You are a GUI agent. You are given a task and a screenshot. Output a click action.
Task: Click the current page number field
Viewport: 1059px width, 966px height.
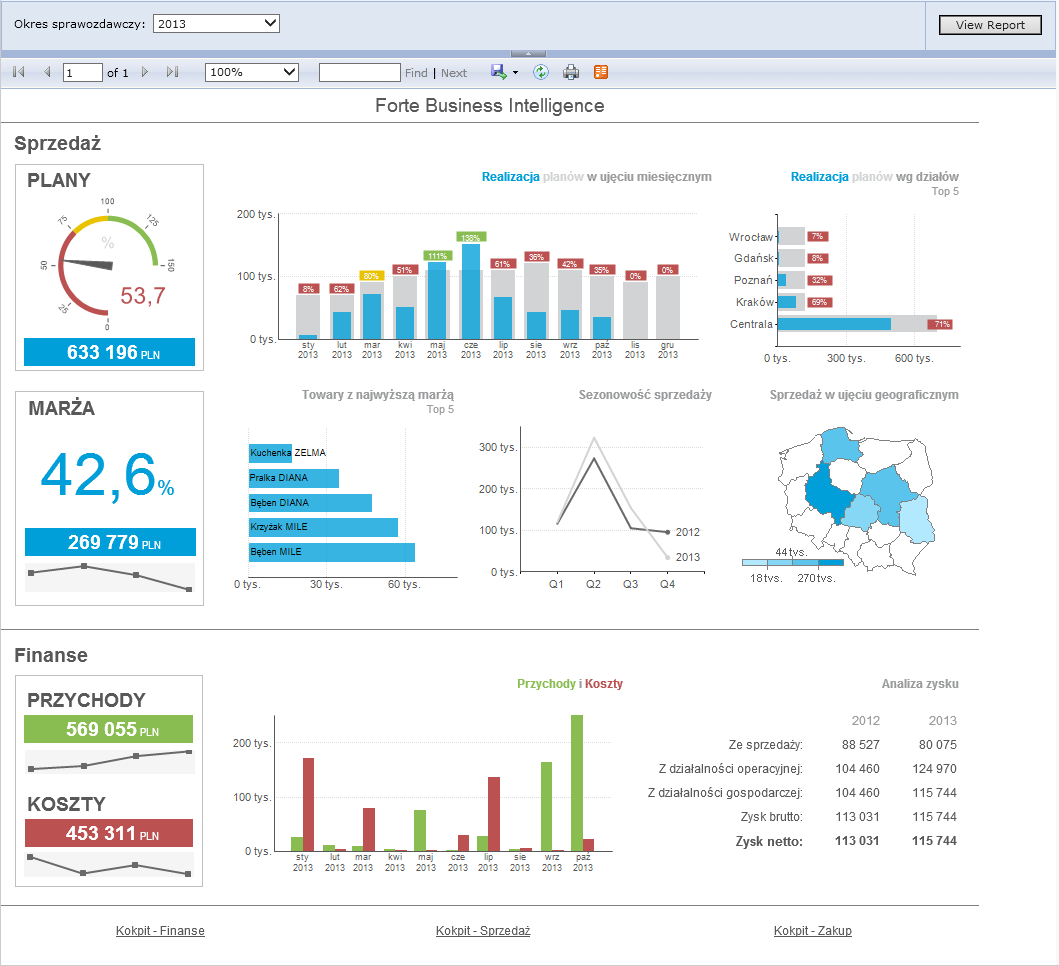point(82,72)
